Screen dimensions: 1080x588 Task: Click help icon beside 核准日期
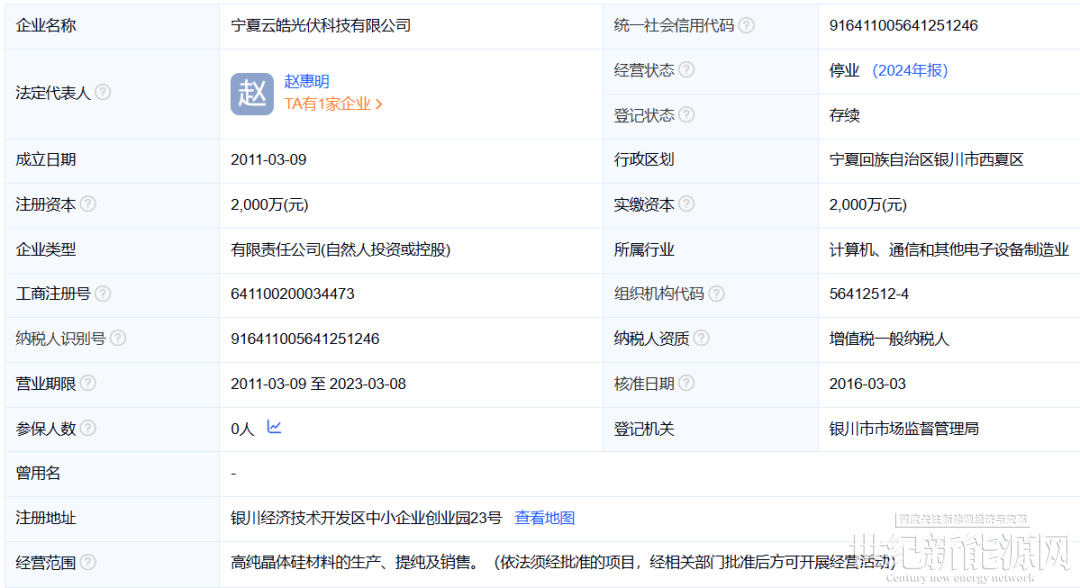tap(686, 384)
